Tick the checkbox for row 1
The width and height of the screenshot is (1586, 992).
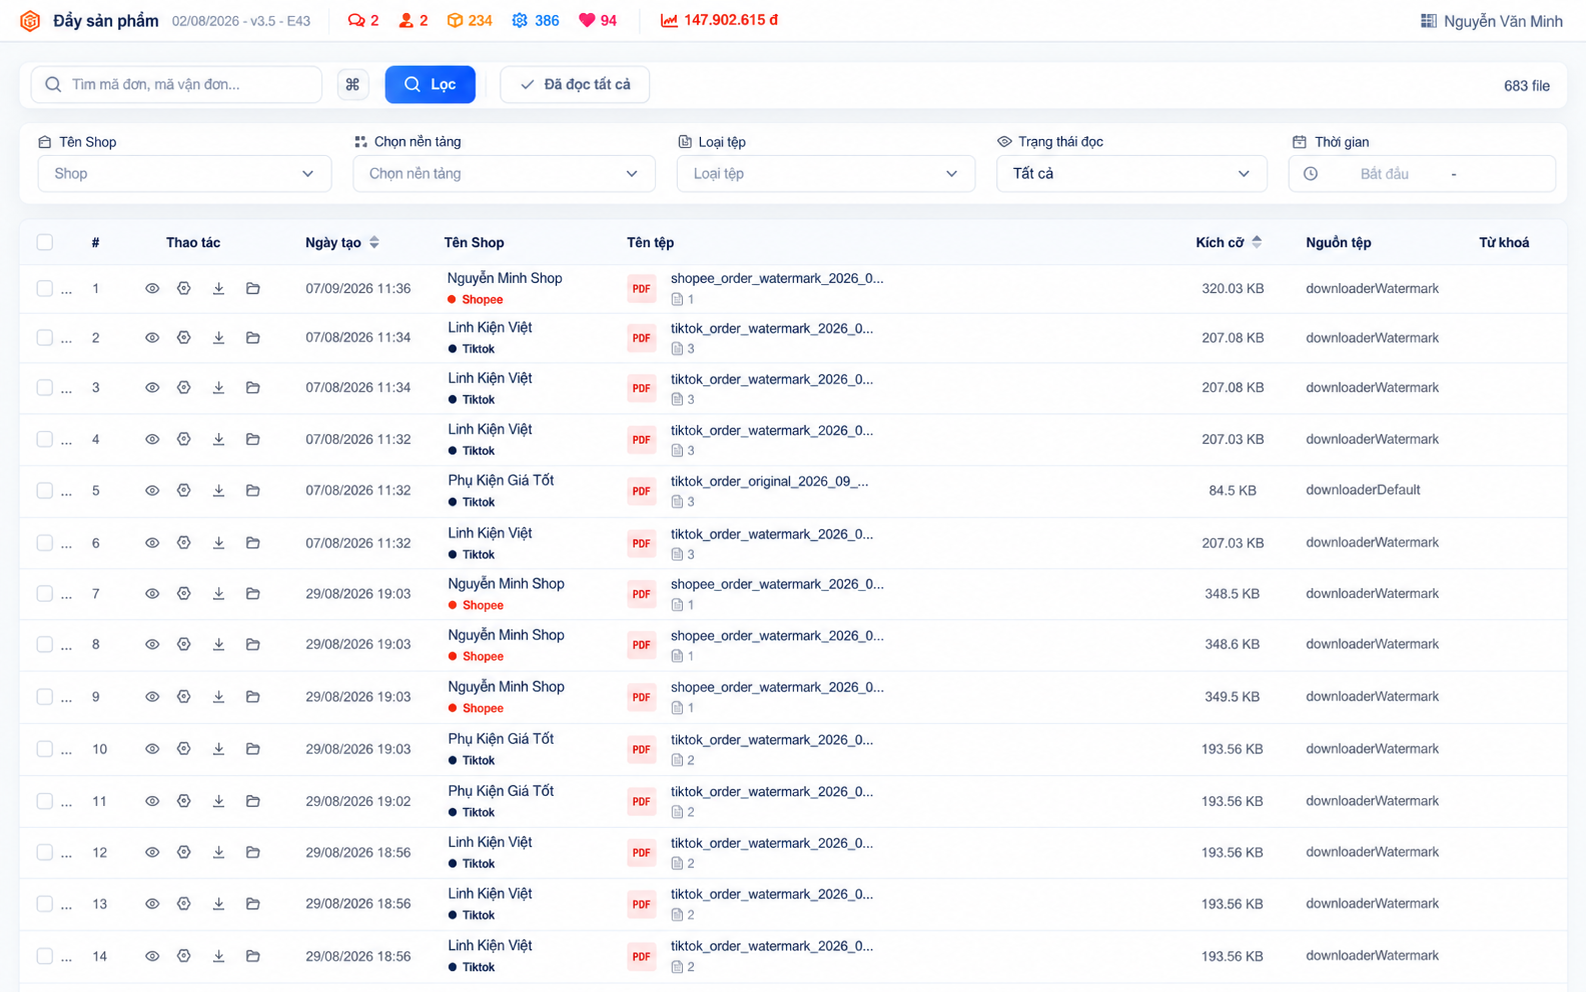[45, 289]
